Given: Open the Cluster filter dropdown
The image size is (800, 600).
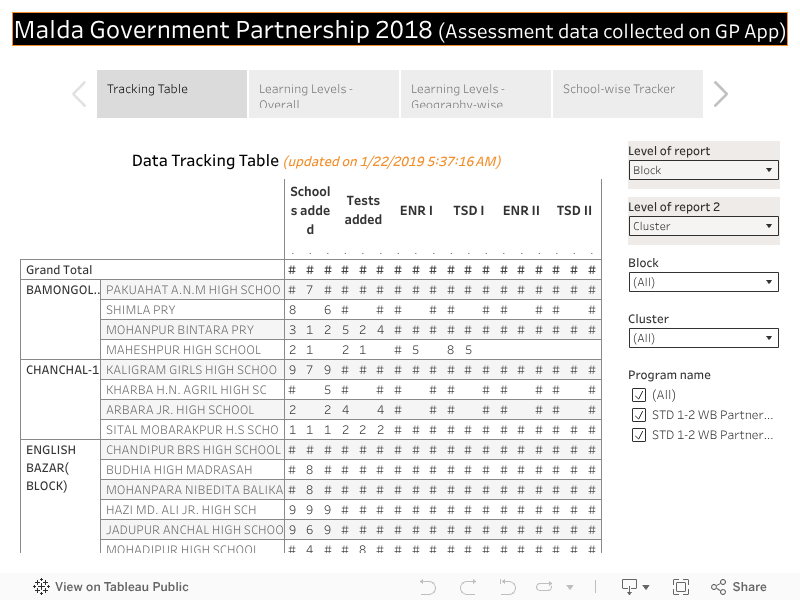Looking at the screenshot, I should 703,338.
